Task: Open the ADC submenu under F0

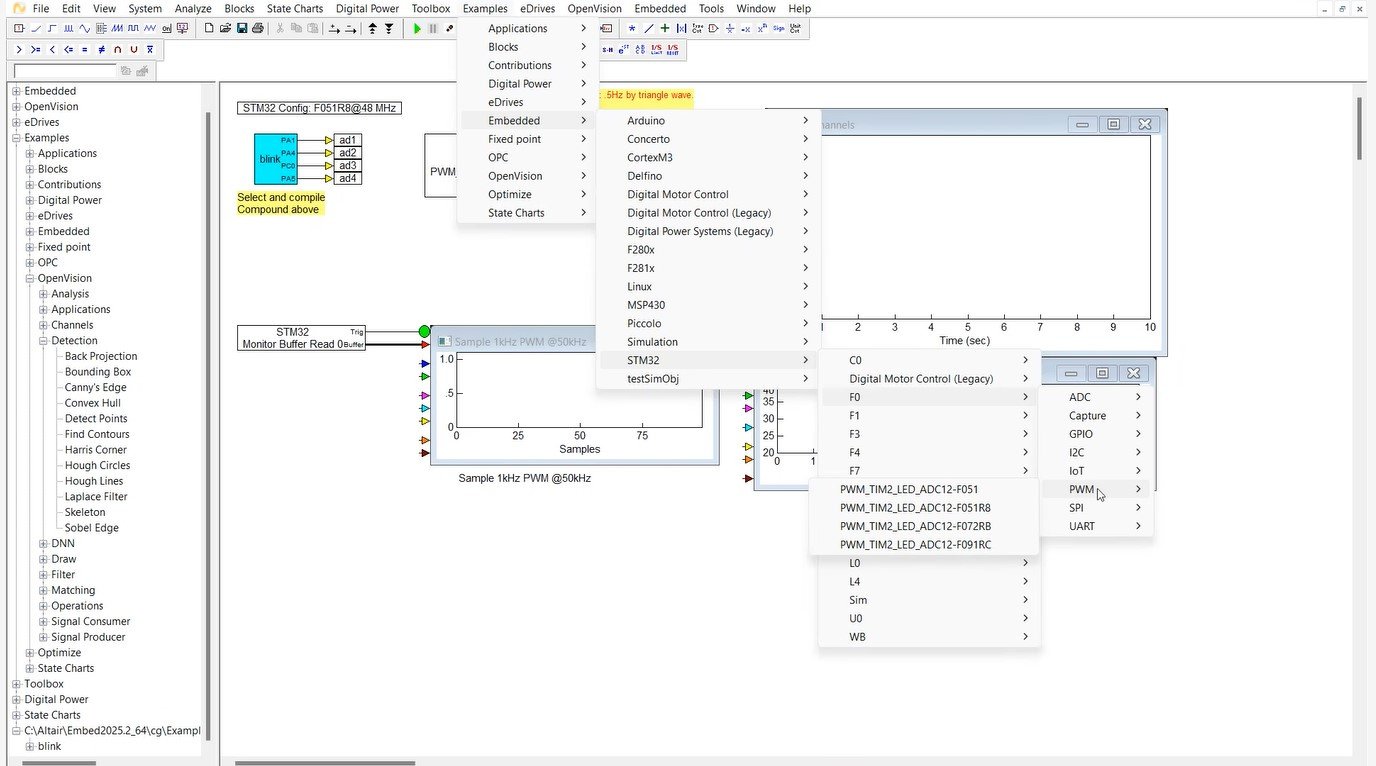Action: [x=1097, y=397]
